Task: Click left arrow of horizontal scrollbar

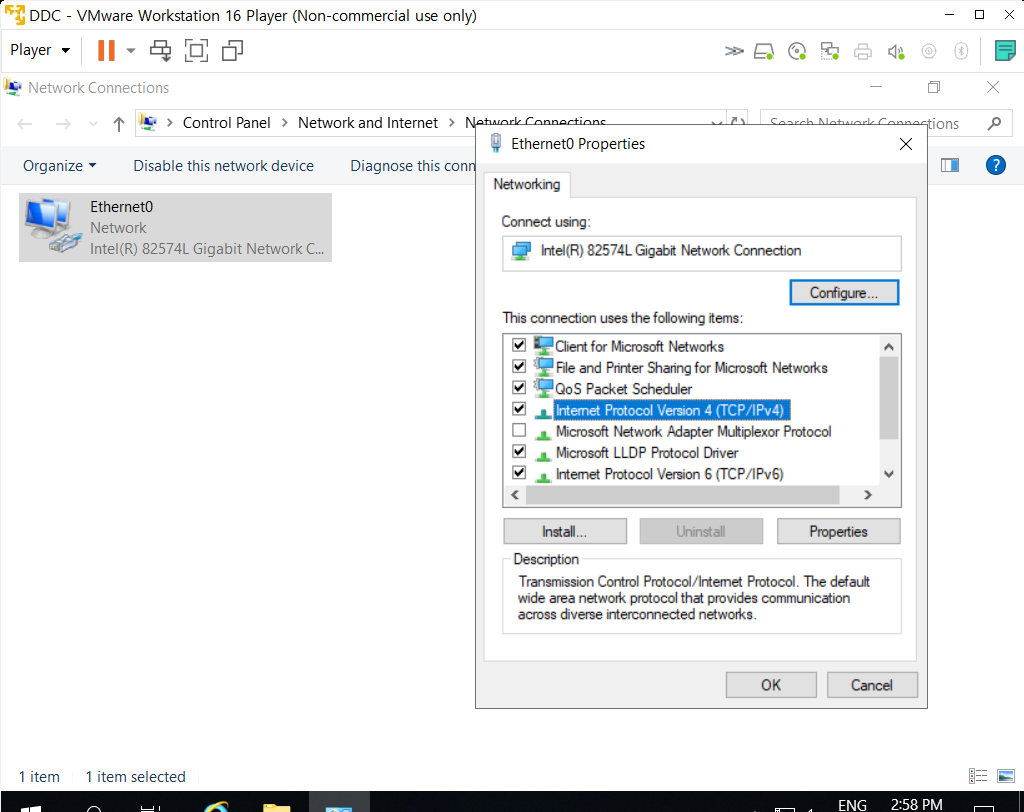Action: click(x=515, y=495)
